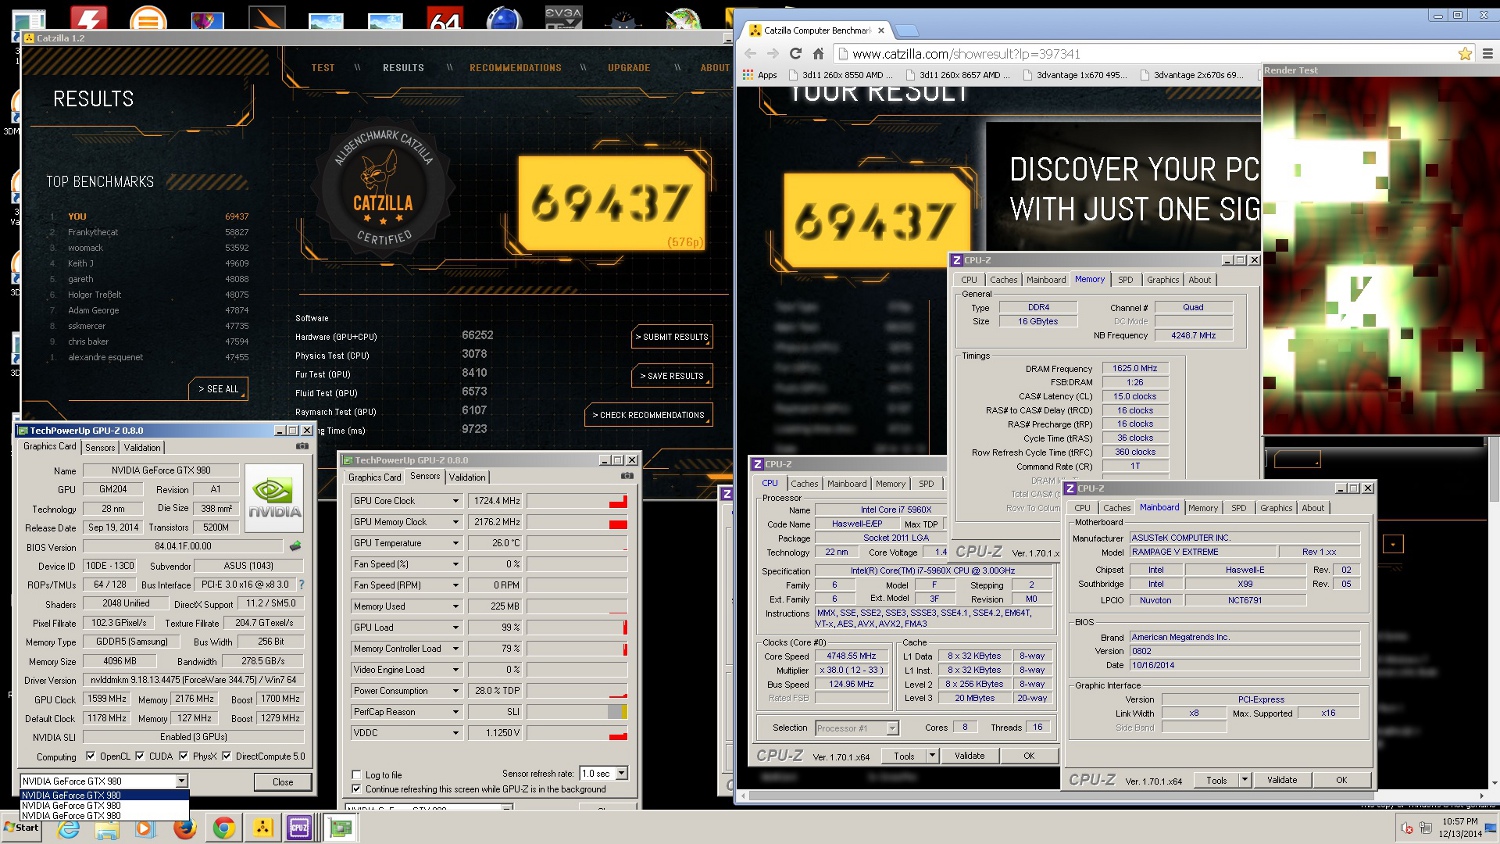
Task: Click the camera icon in GPU-Z Sensors window
Action: pyautogui.click(x=627, y=476)
